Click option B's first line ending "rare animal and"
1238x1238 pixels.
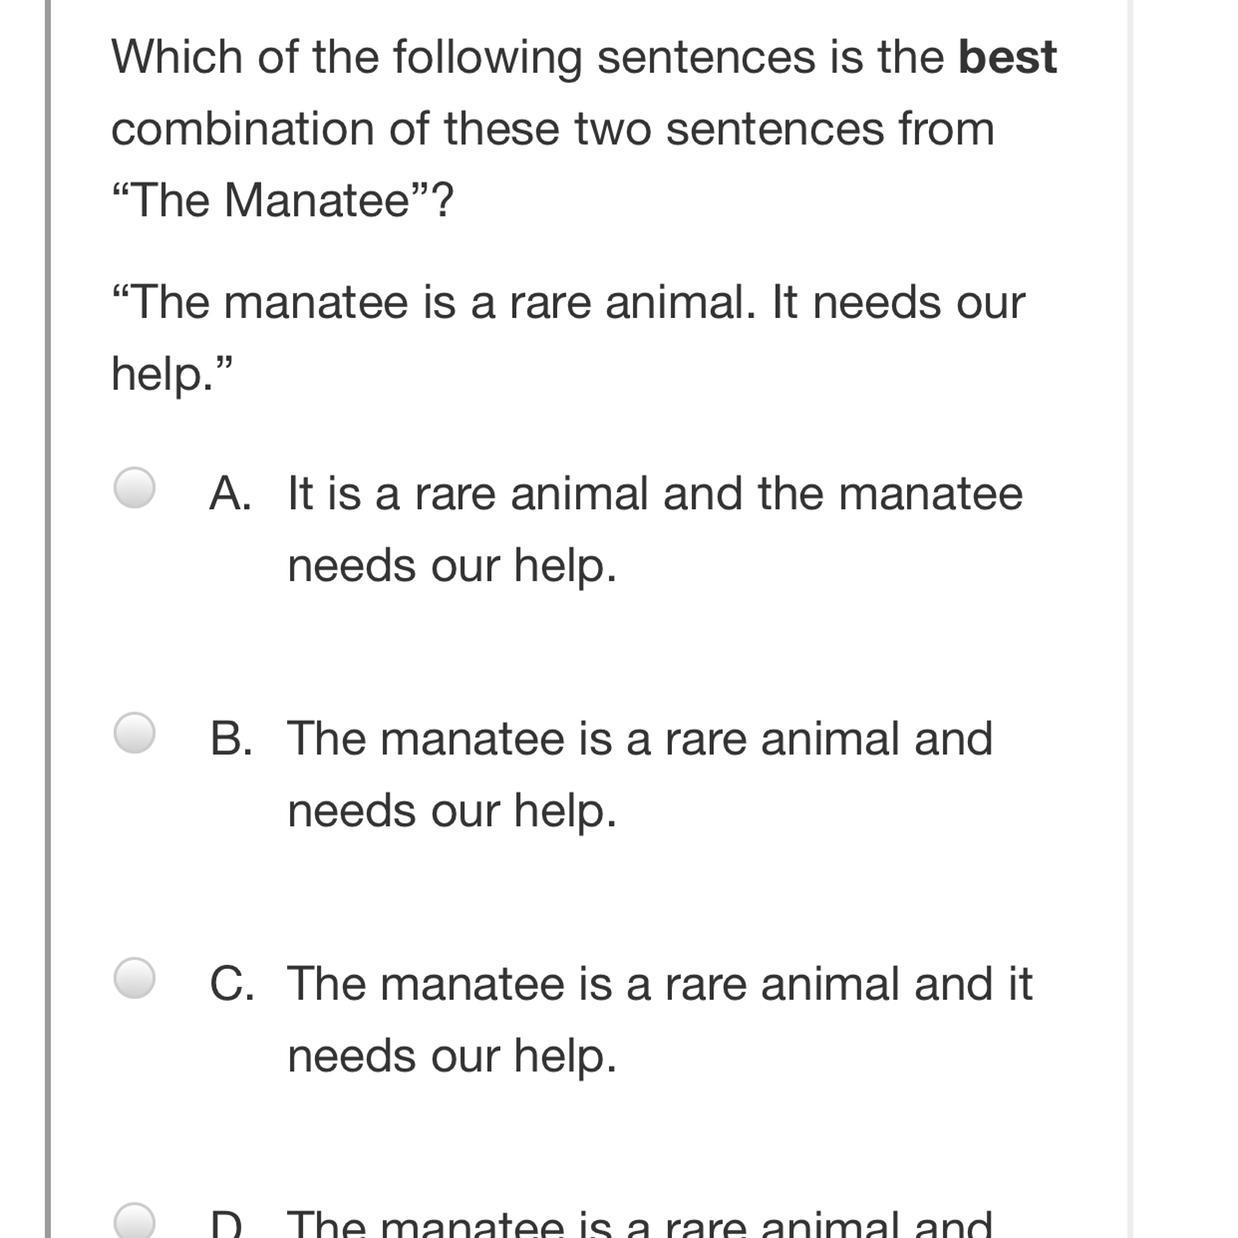coord(639,738)
